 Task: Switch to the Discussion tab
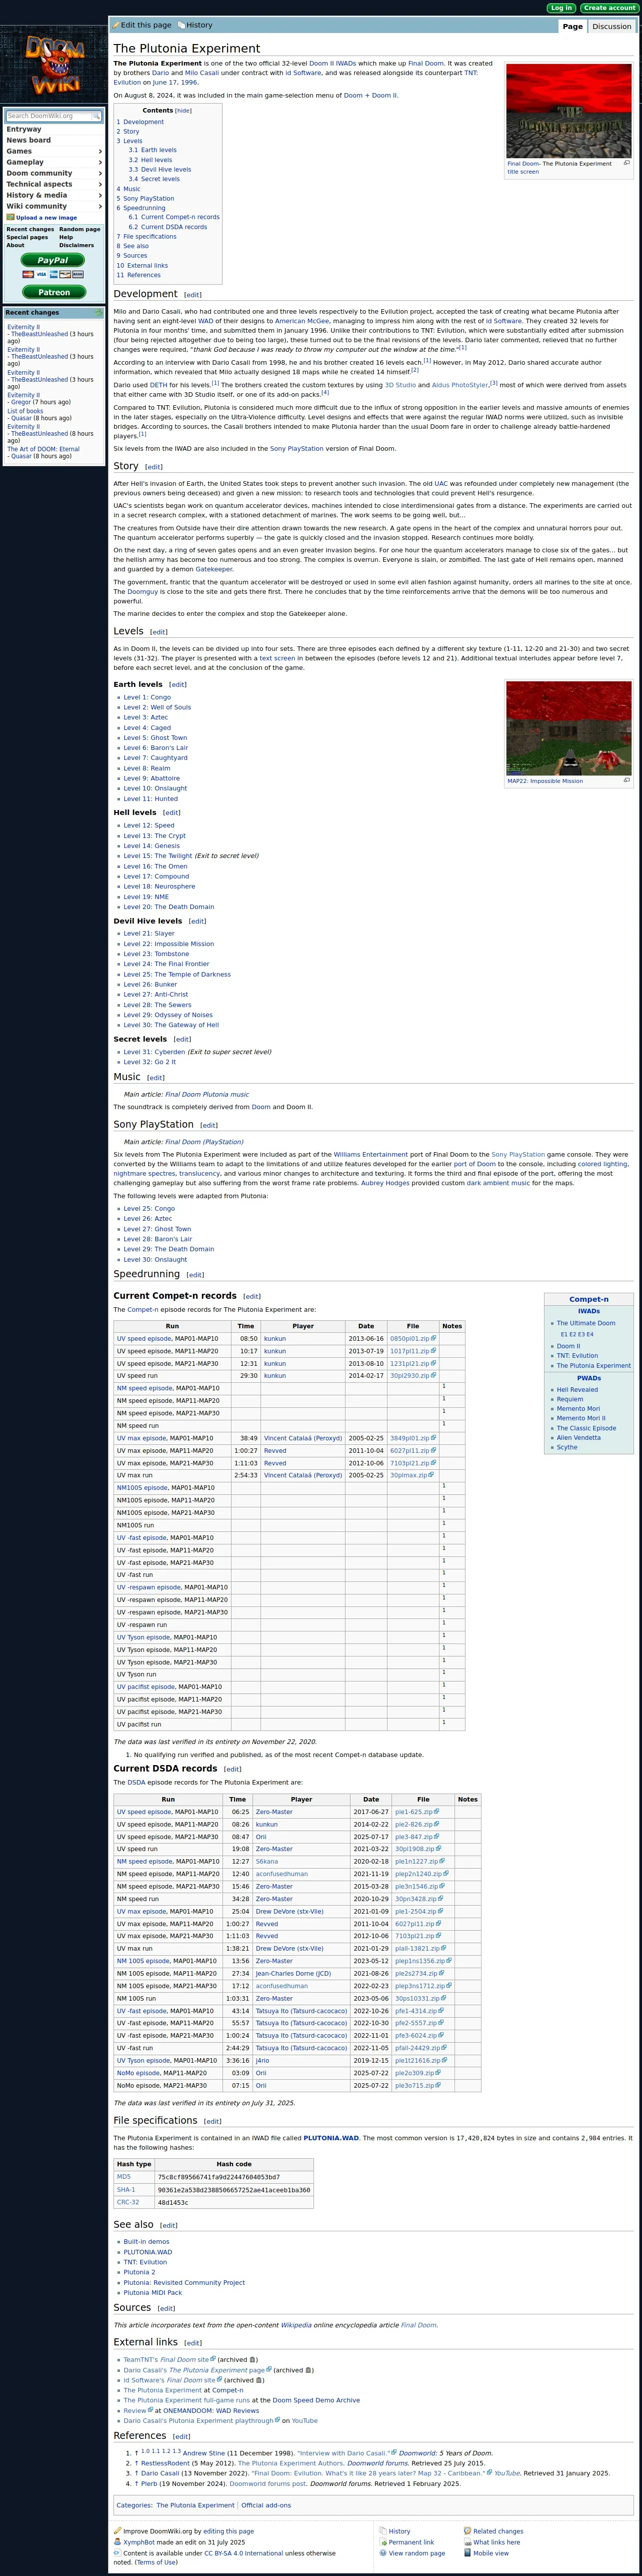point(611,27)
